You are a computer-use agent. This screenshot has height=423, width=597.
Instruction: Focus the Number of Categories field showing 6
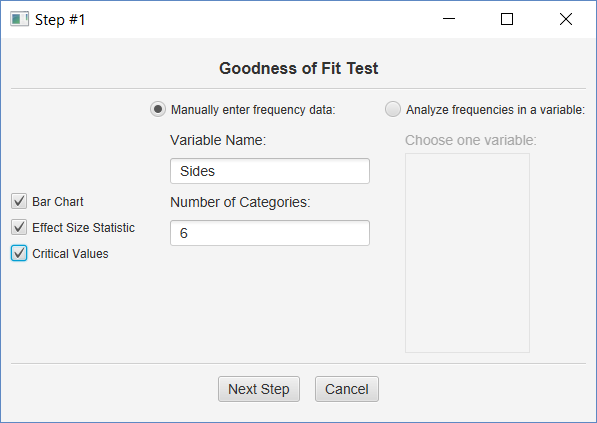270,233
